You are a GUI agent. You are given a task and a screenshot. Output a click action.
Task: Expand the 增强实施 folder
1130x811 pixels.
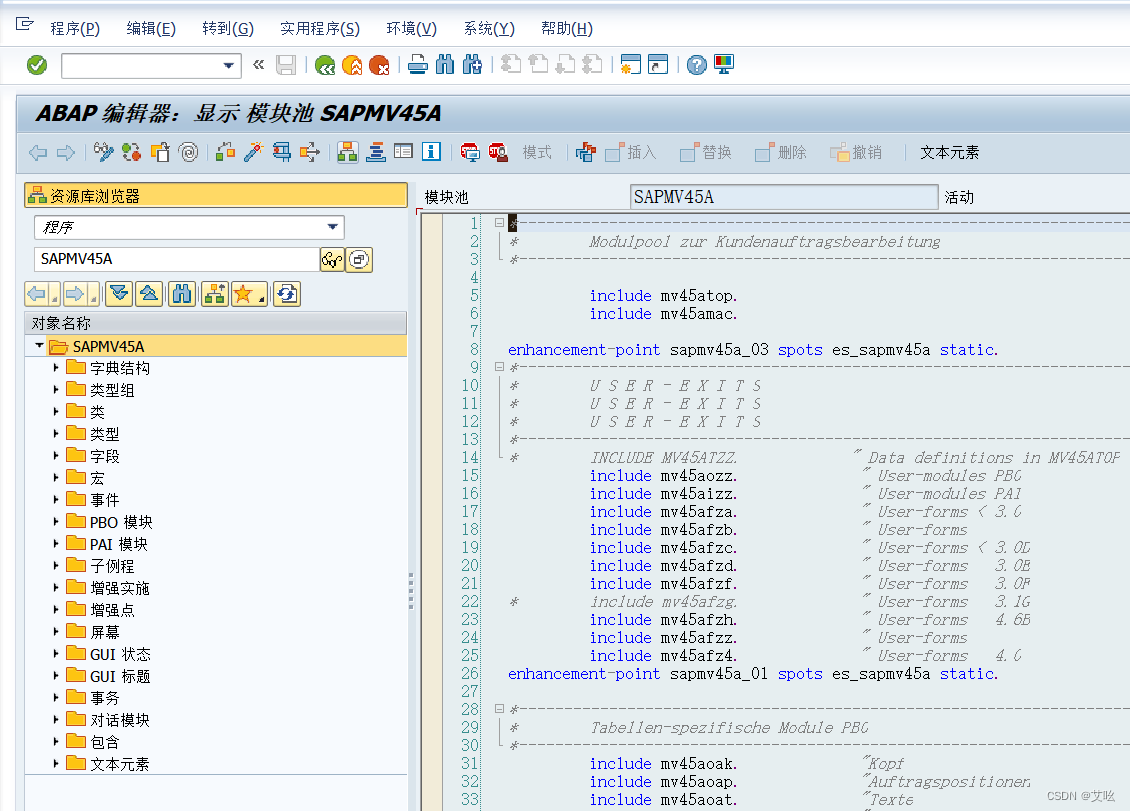click(x=56, y=588)
